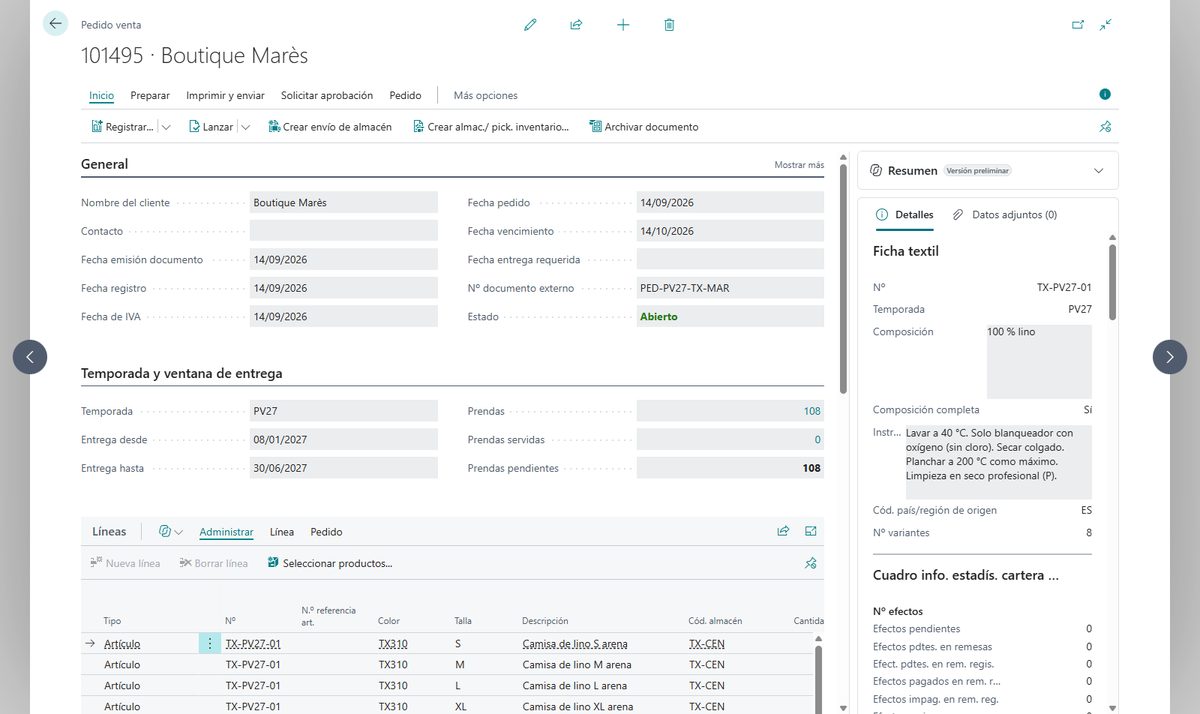Collapse the page with the diagonal arrows icon
The width and height of the screenshot is (1200, 714).
[x=1106, y=25]
